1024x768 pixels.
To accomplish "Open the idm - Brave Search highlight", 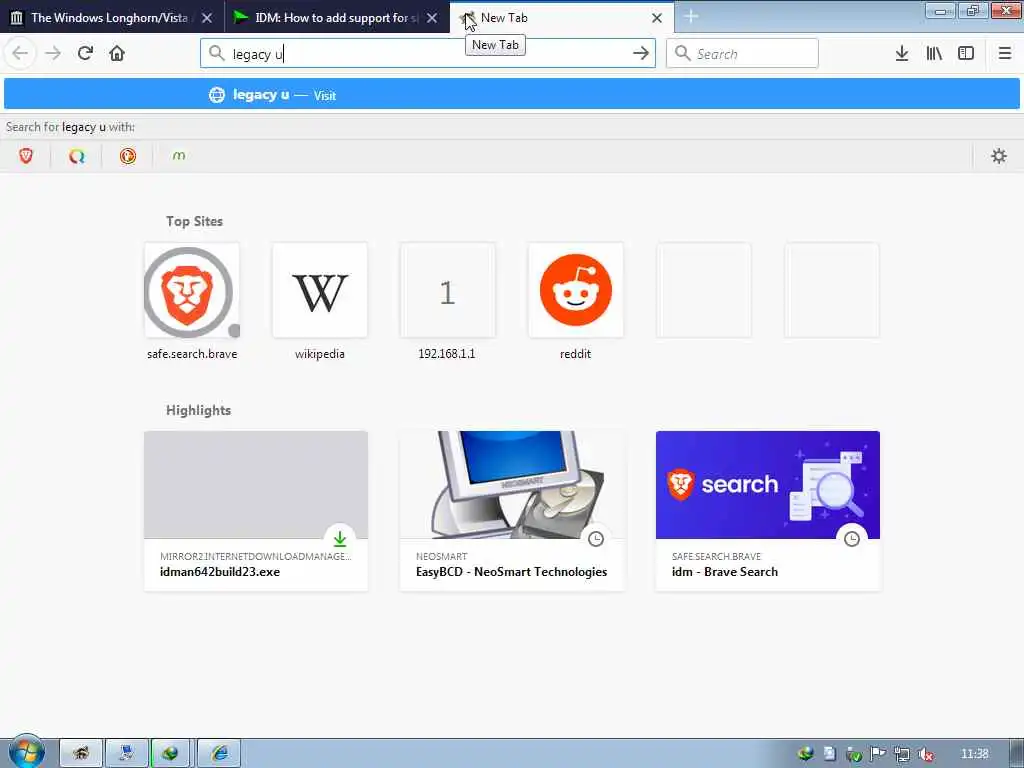I will pyautogui.click(x=768, y=511).
